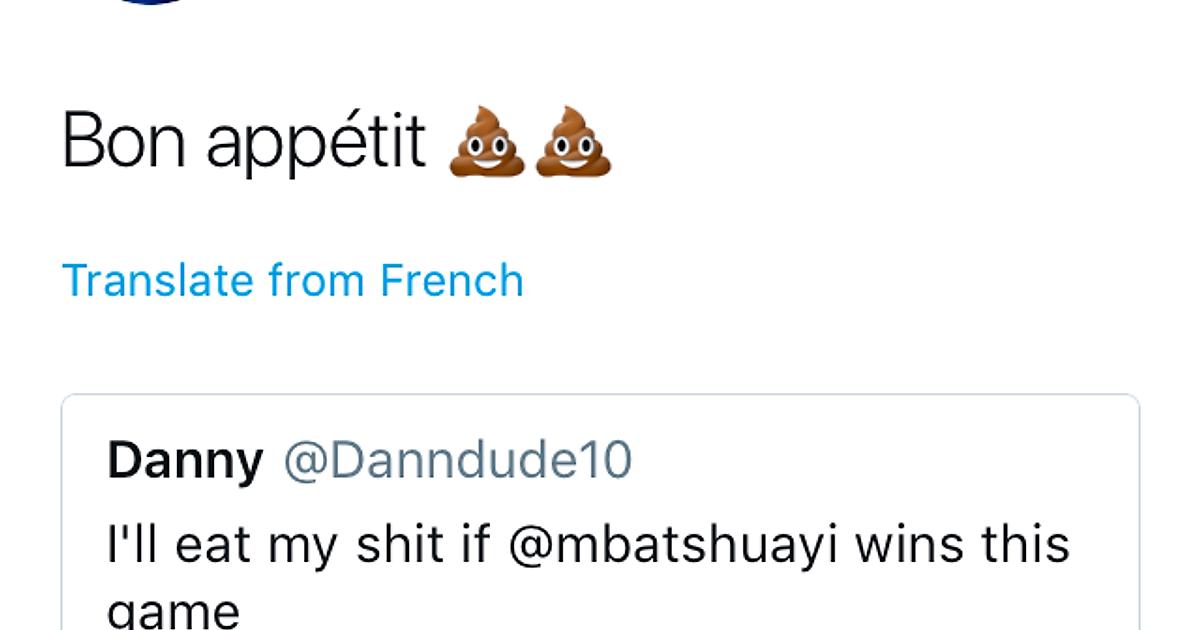The height and width of the screenshot is (630, 1200).
Task: Click the Translate from French link
Action: tap(292, 280)
